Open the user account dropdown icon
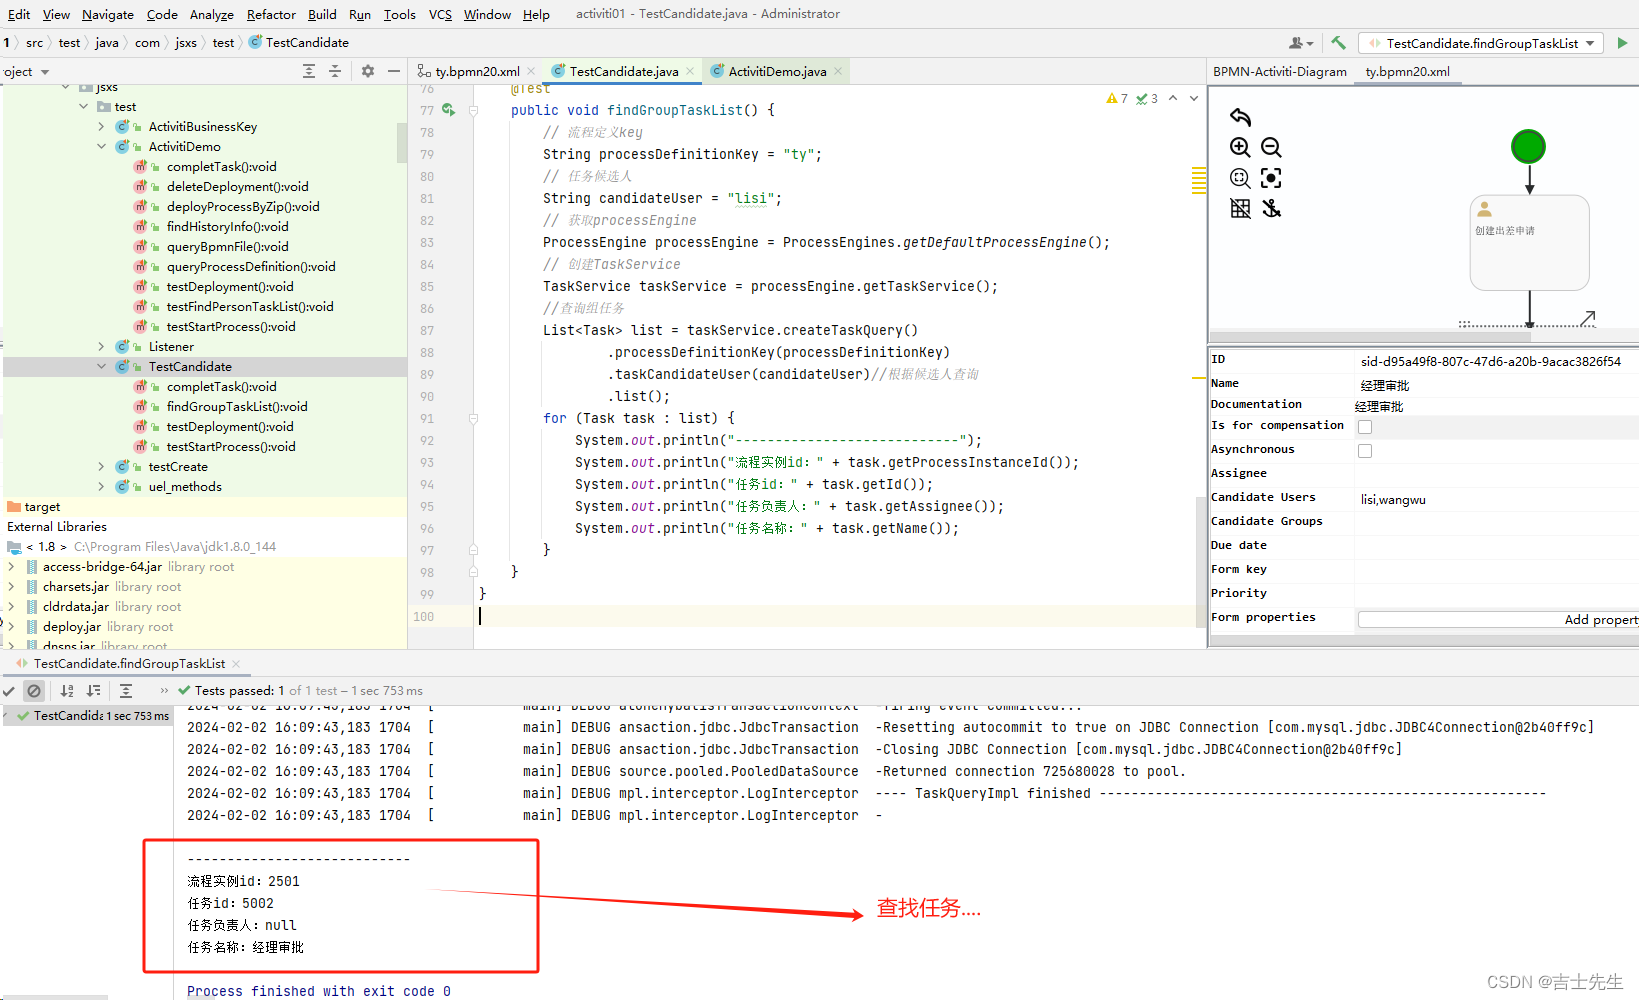Viewport: 1639px width, 1000px height. (x=1301, y=43)
